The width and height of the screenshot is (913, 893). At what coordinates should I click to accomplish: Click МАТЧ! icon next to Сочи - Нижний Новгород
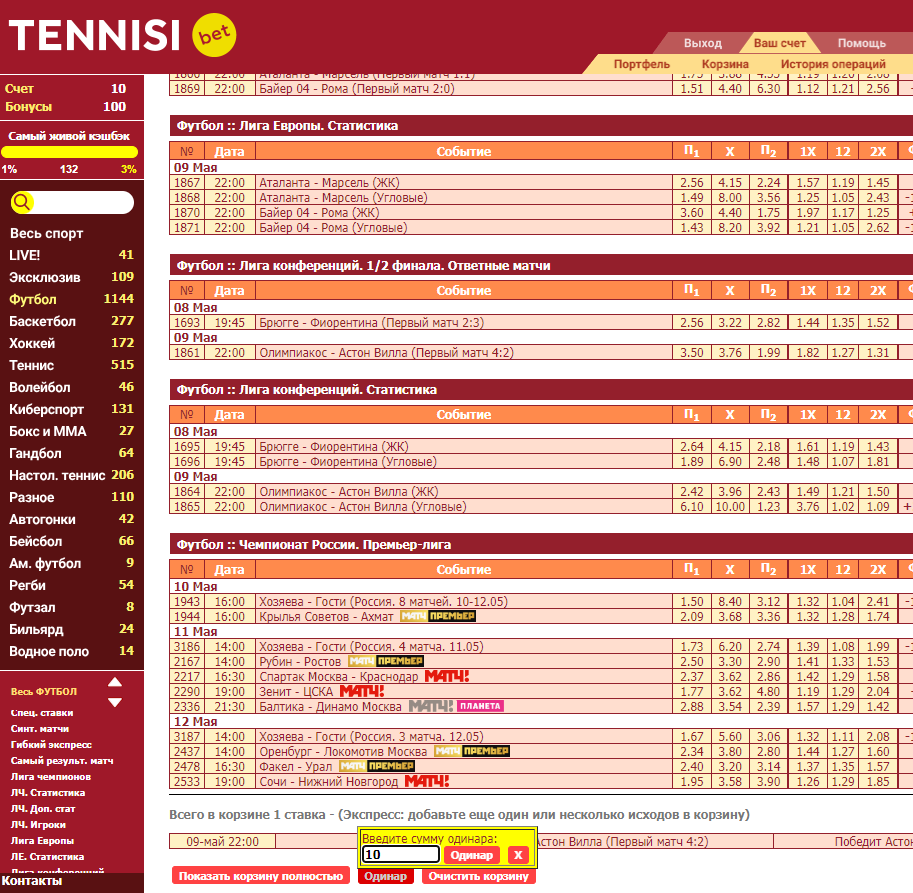[x=427, y=781]
